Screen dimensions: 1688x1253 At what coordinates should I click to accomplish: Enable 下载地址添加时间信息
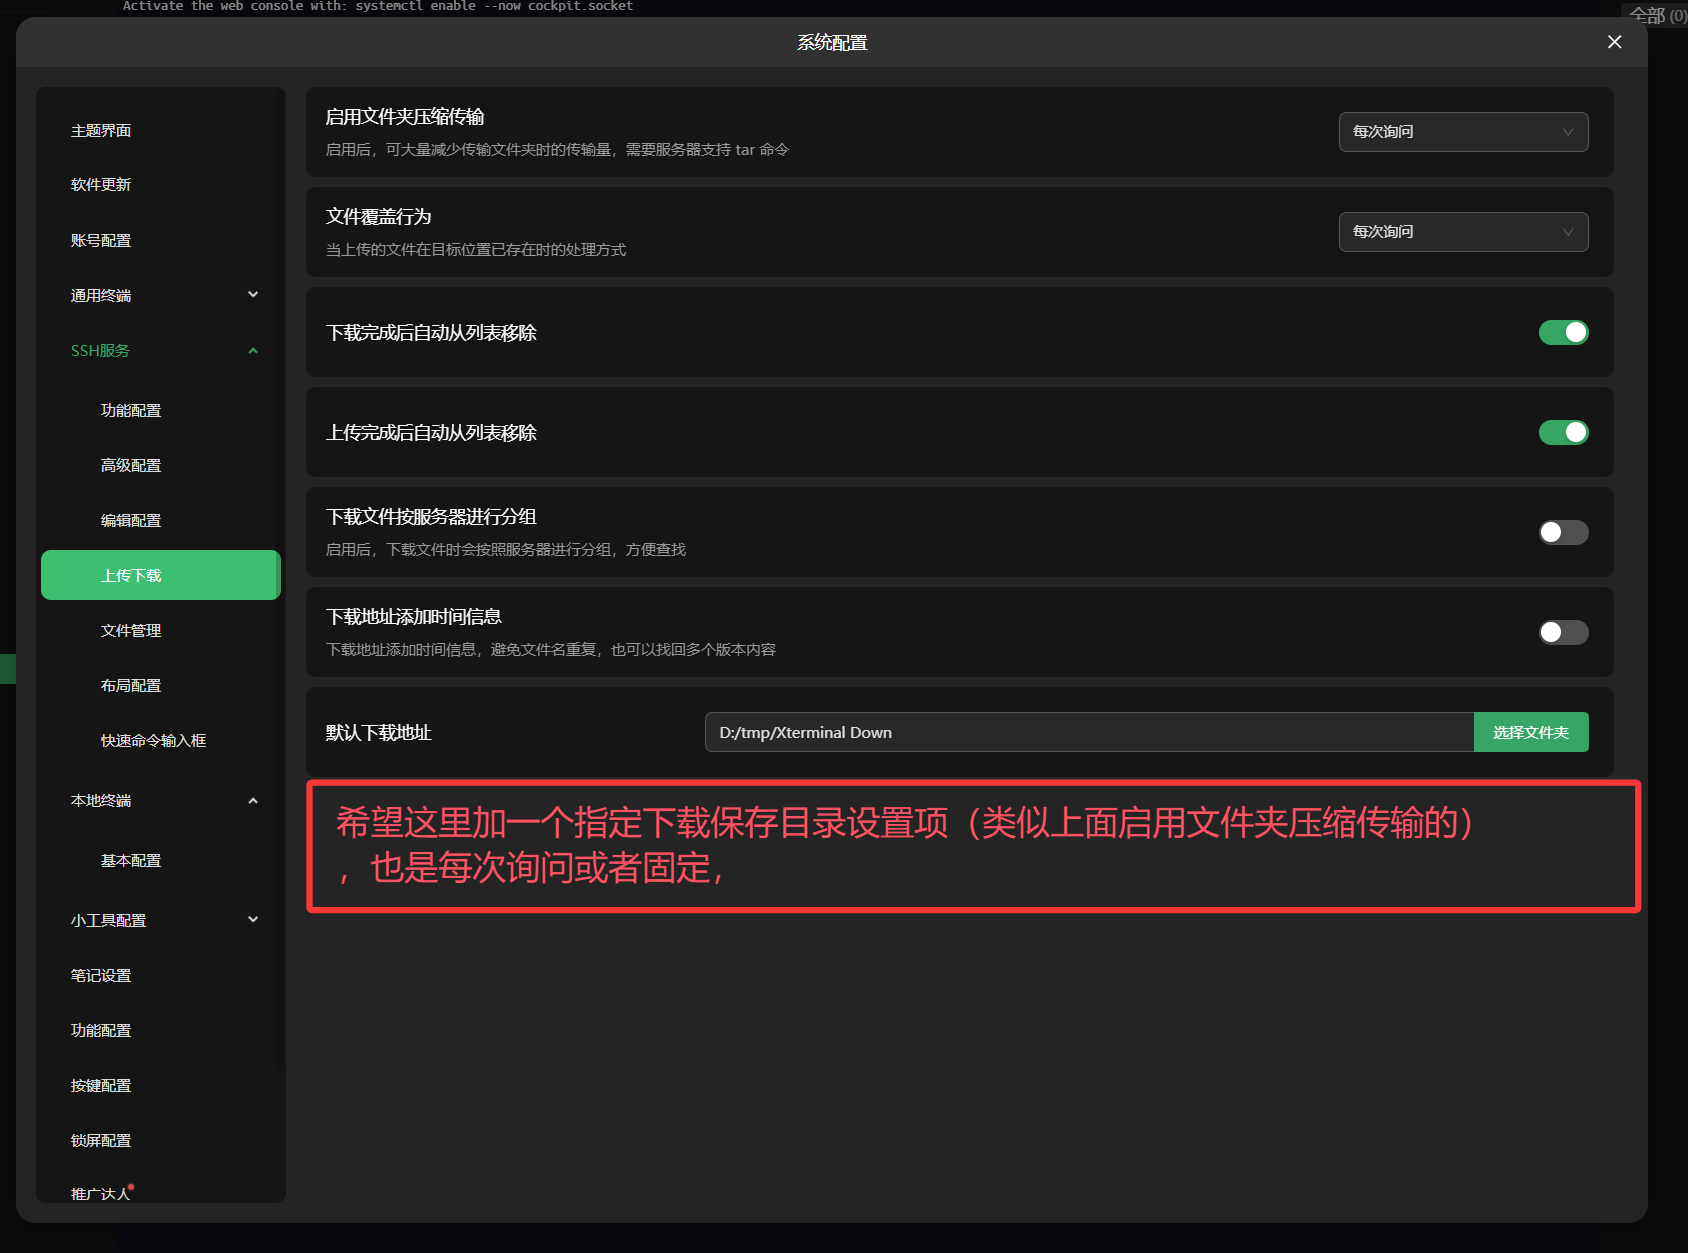click(1563, 632)
